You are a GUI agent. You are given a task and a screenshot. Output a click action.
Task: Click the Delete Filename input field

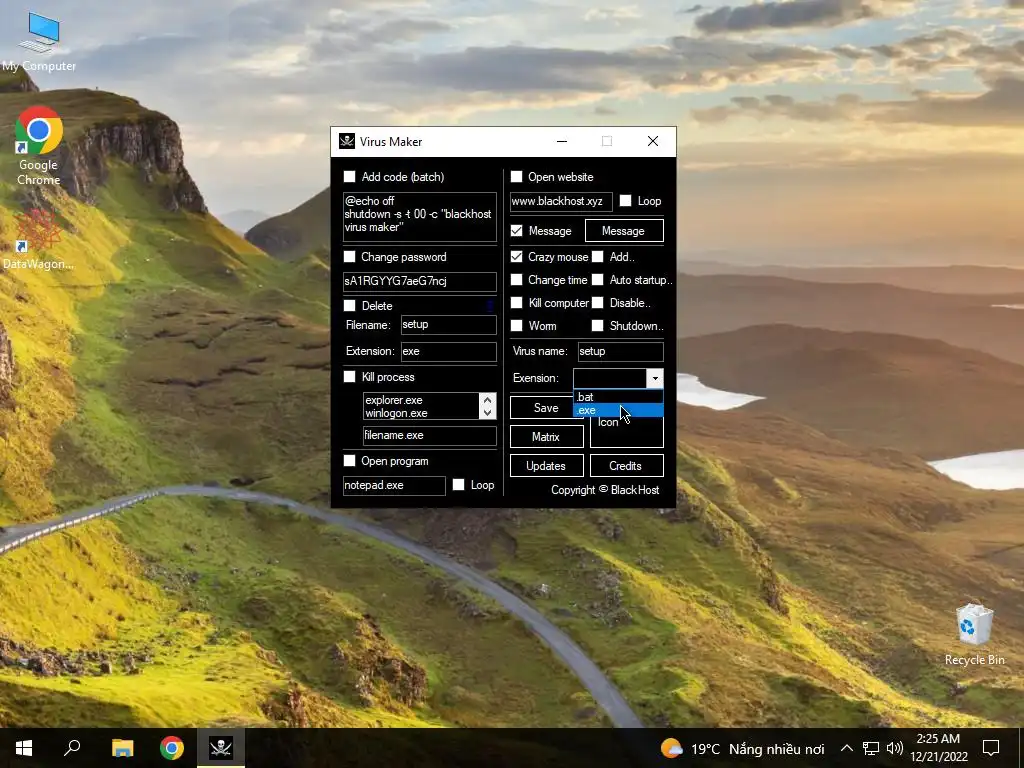click(448, 325)
